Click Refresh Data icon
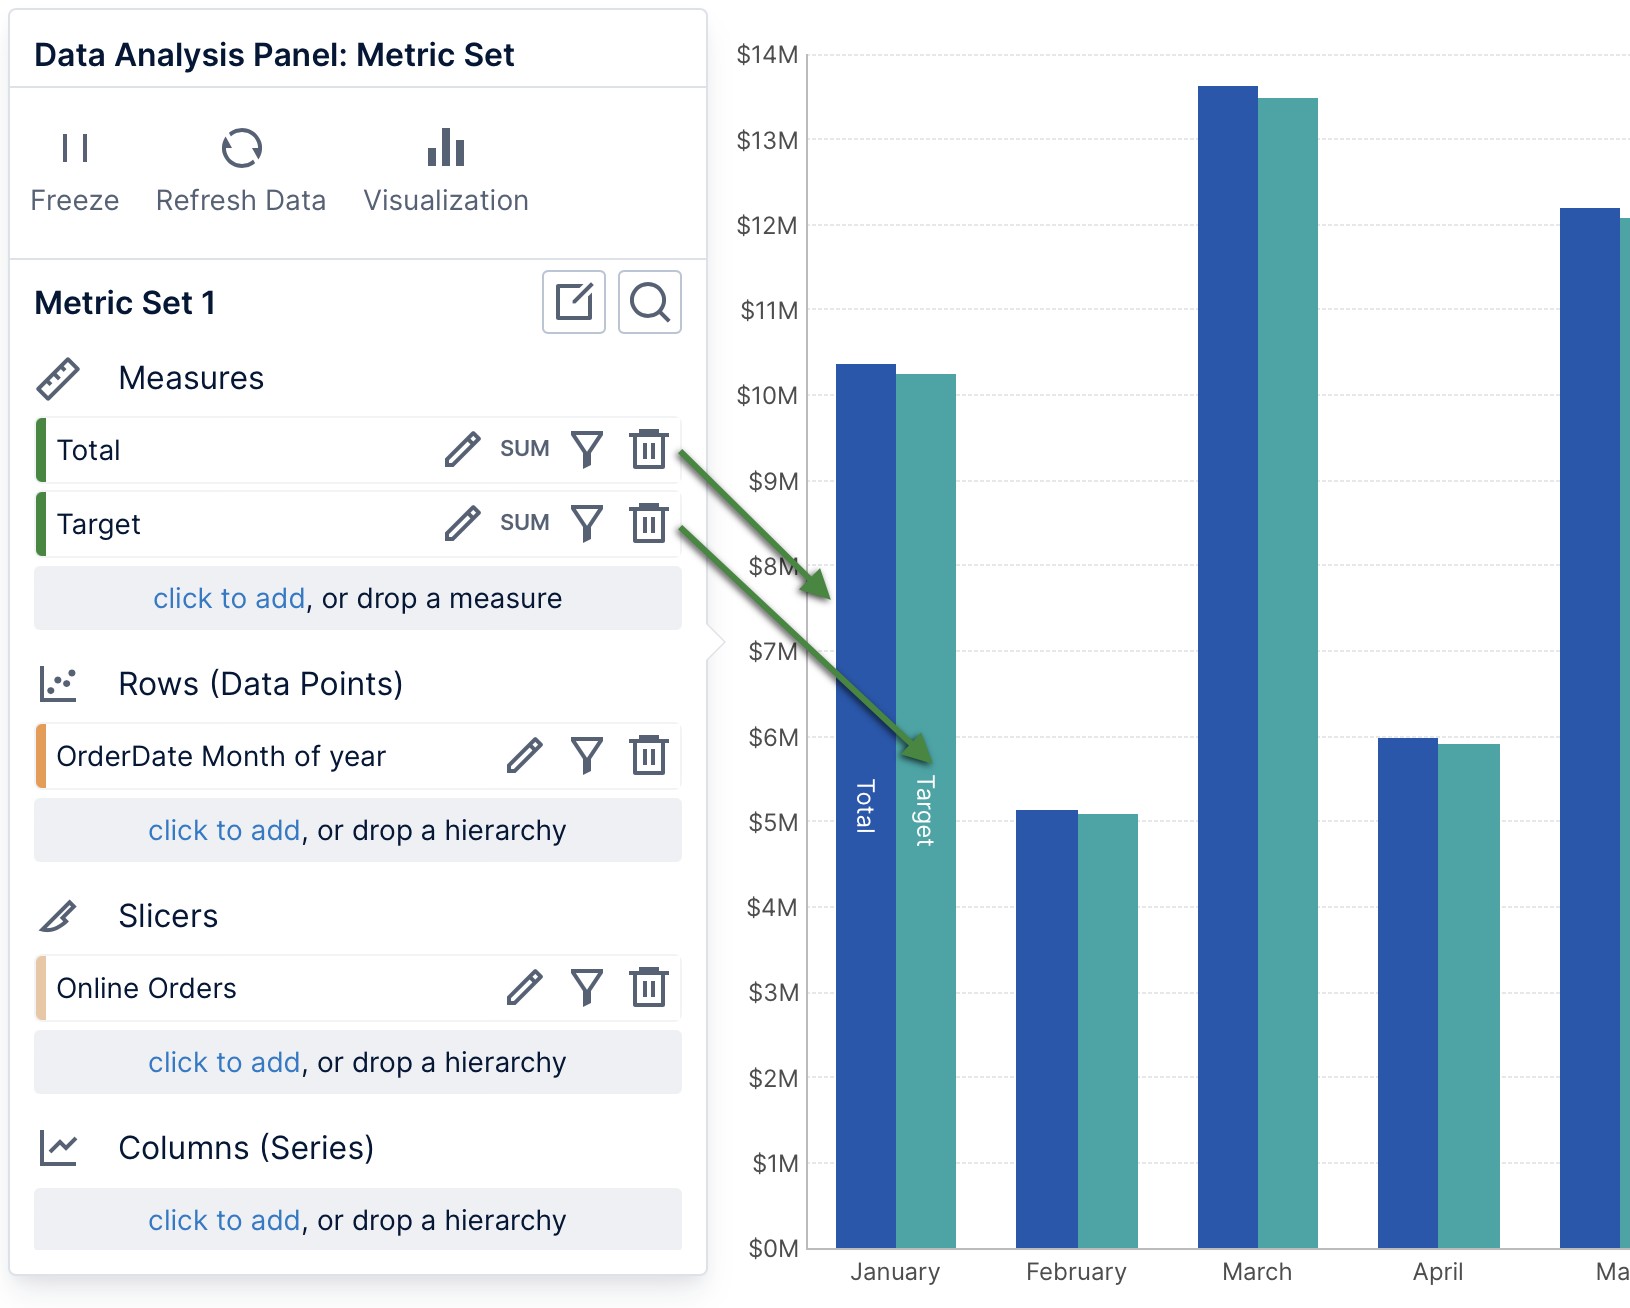The width and height of the screenshot is (1630, 1308). (x=241, y=149)
